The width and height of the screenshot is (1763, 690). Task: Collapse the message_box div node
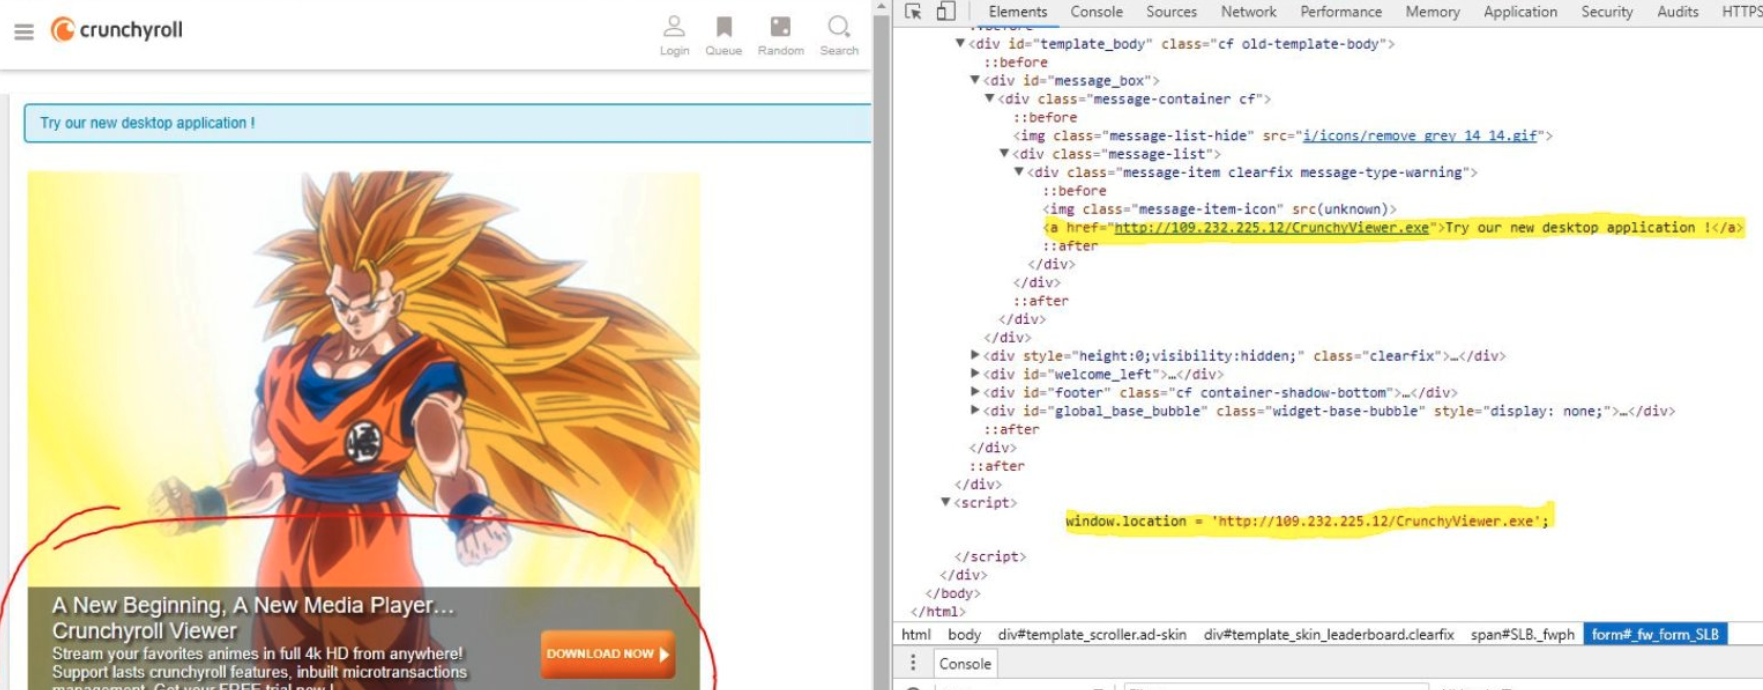coord(975,81)
